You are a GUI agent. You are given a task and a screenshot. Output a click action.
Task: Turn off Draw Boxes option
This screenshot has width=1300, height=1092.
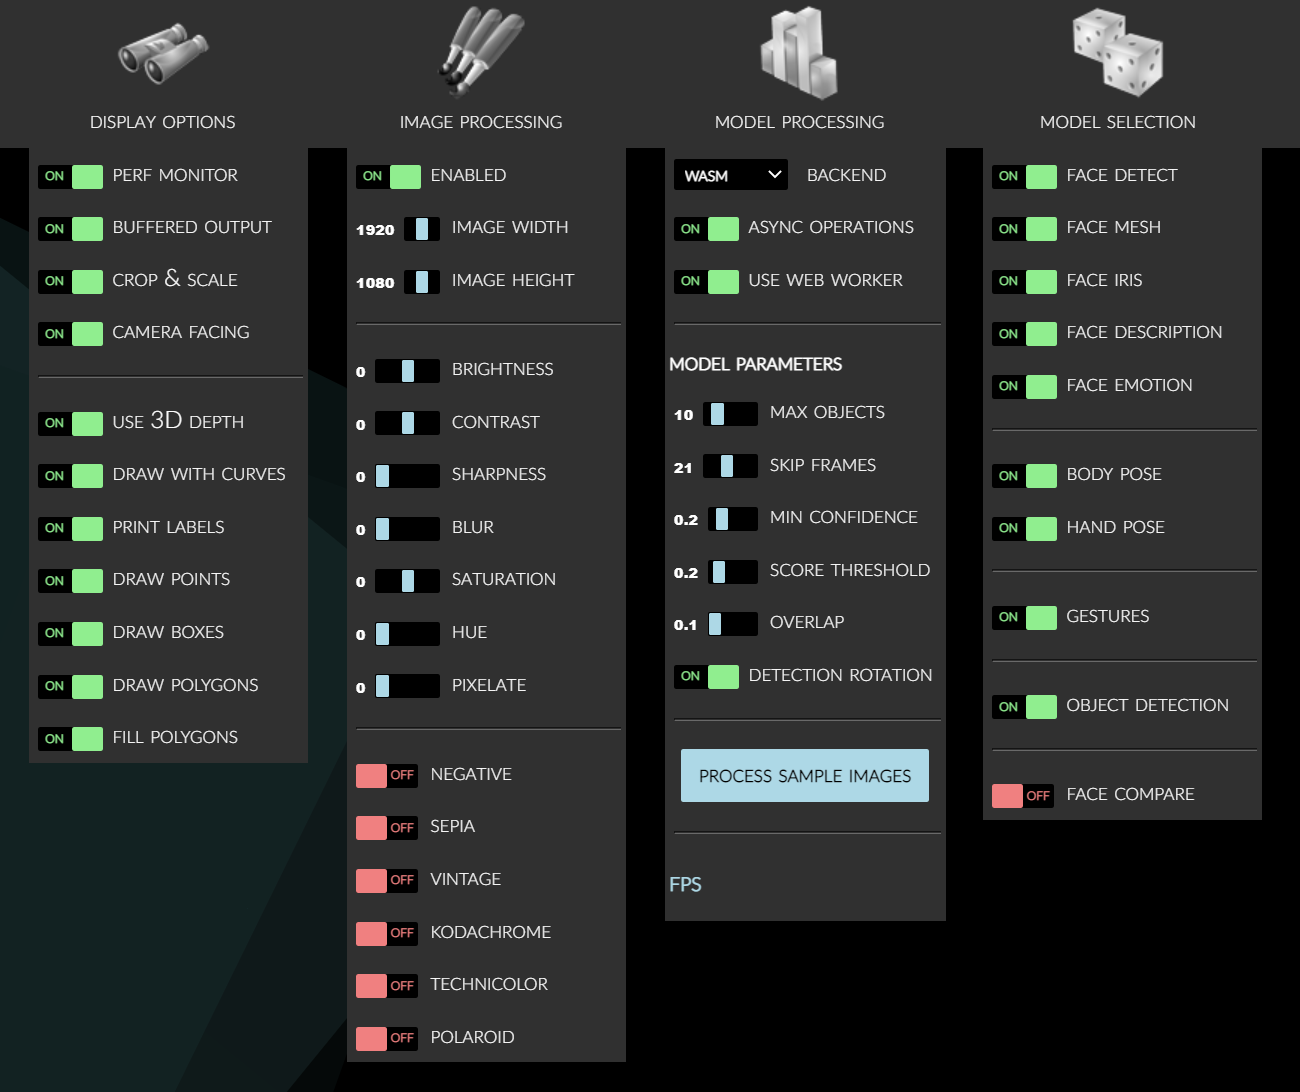(71, 634)
